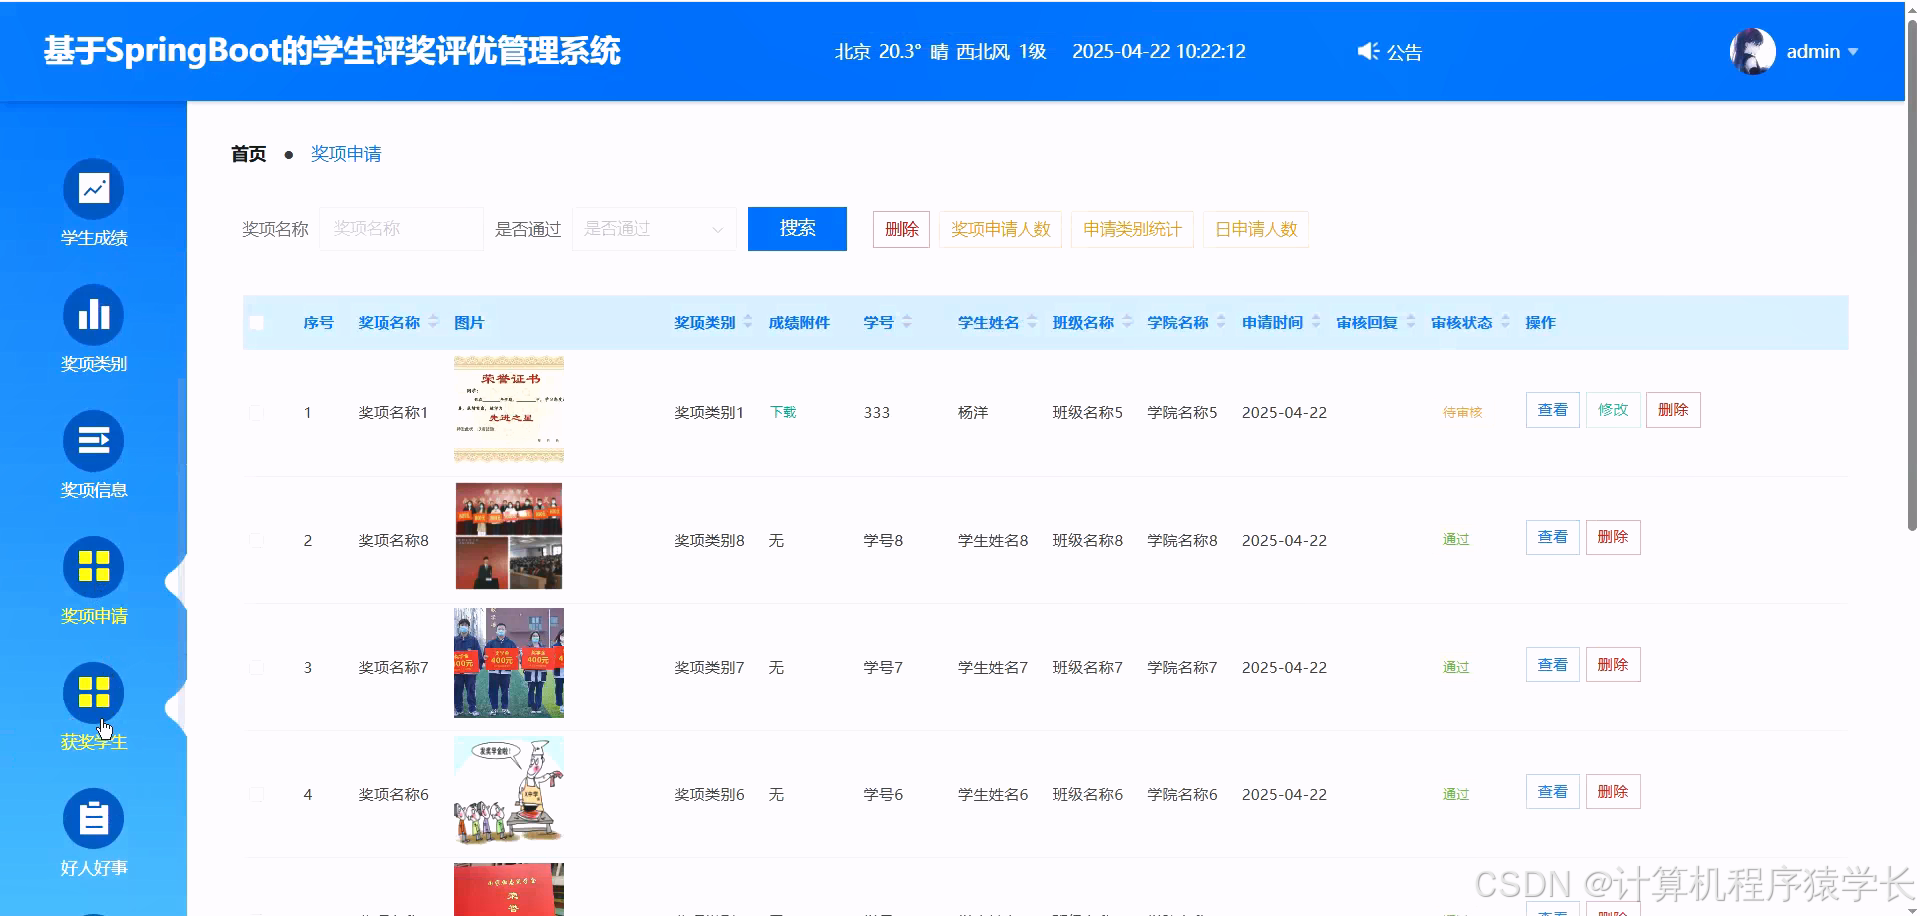View details of 奖项名称8 row

pyautogui.click(x=1552, y=537)
